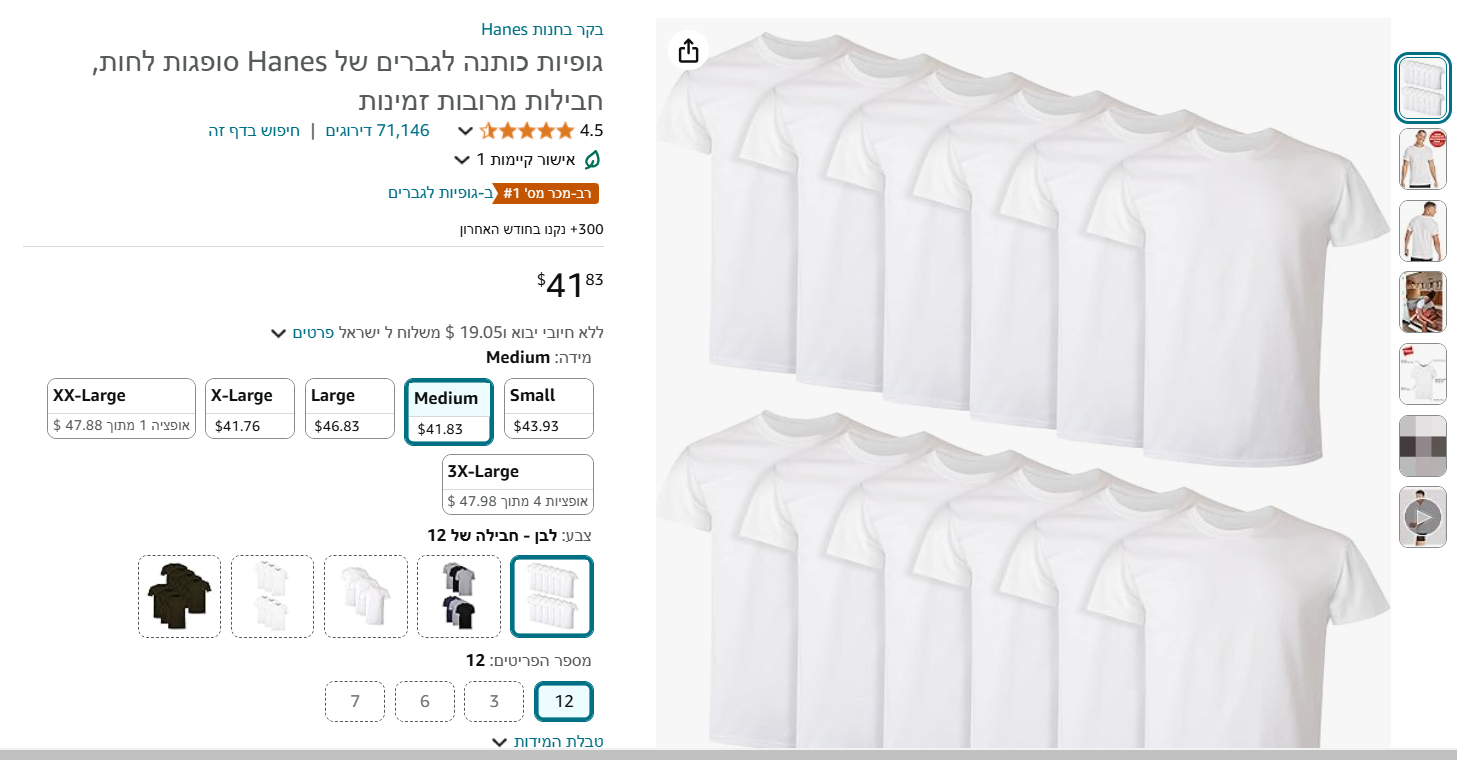Choose the X-Large size option

coord(250,409)
